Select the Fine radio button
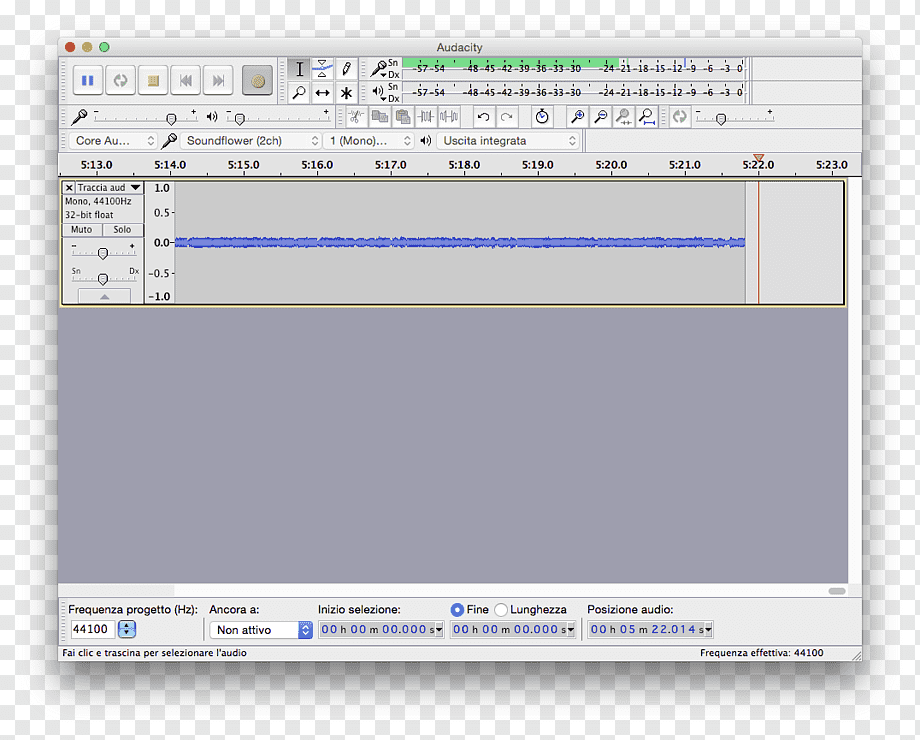Image resolution: width=920 pixels, height=740 pixels. point(457,610)
